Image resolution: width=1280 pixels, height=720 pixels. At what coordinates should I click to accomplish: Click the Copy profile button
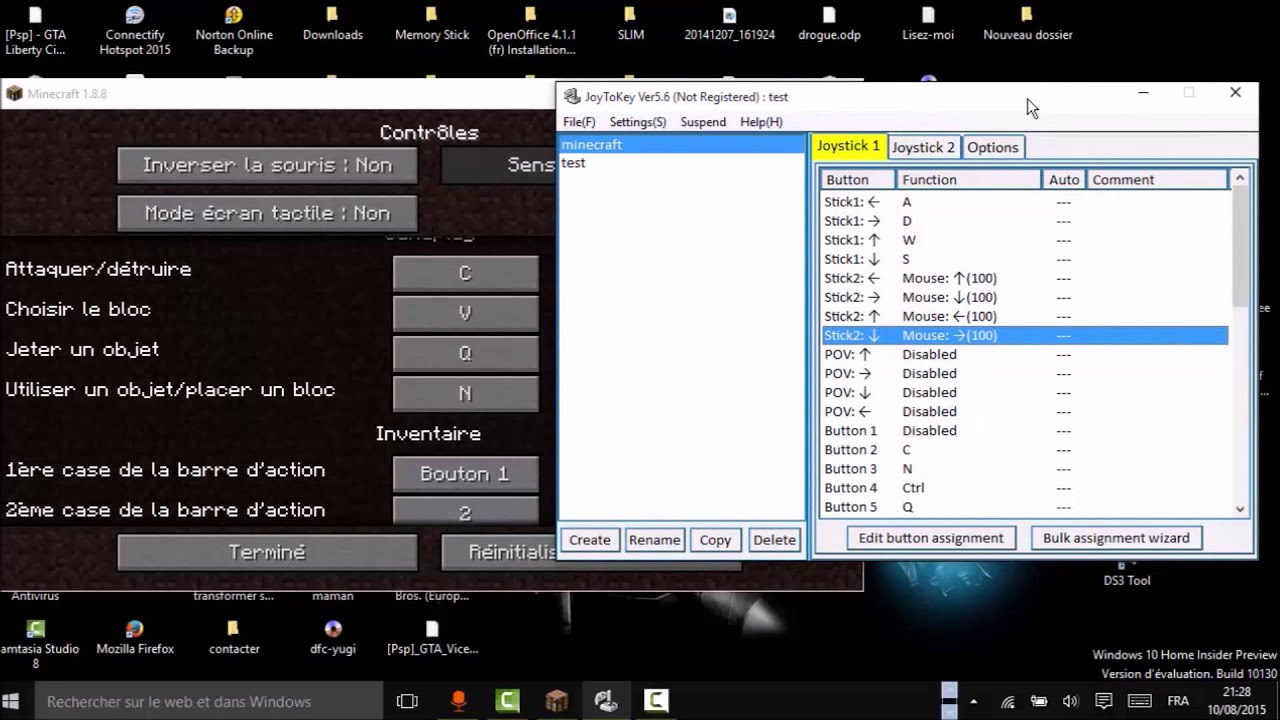tap(715, 540)
